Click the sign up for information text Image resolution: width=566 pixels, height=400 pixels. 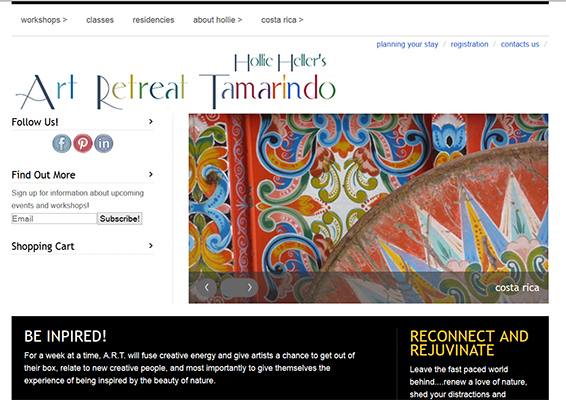(78, 199)
